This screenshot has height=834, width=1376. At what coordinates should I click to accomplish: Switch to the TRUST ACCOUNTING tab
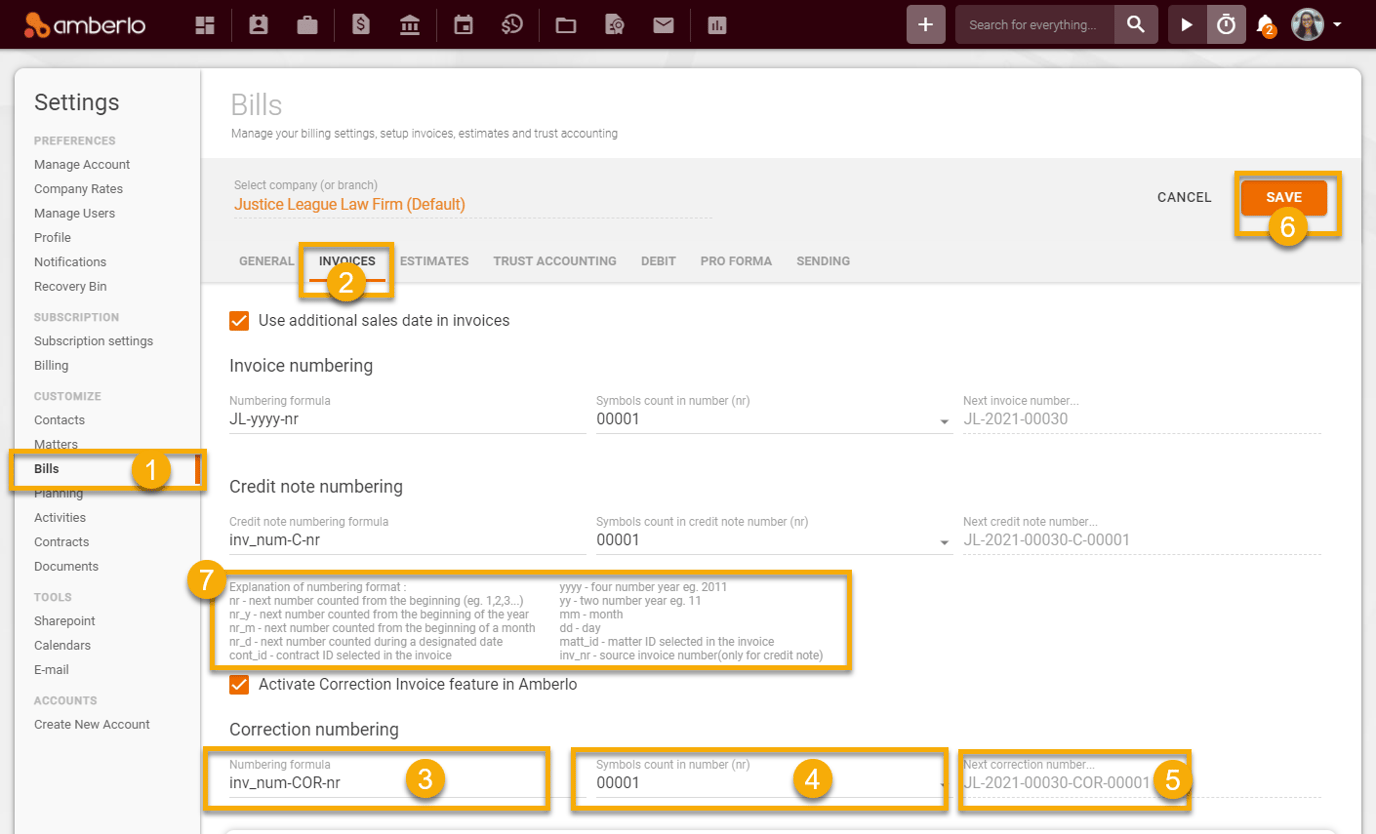click(554, 260)
